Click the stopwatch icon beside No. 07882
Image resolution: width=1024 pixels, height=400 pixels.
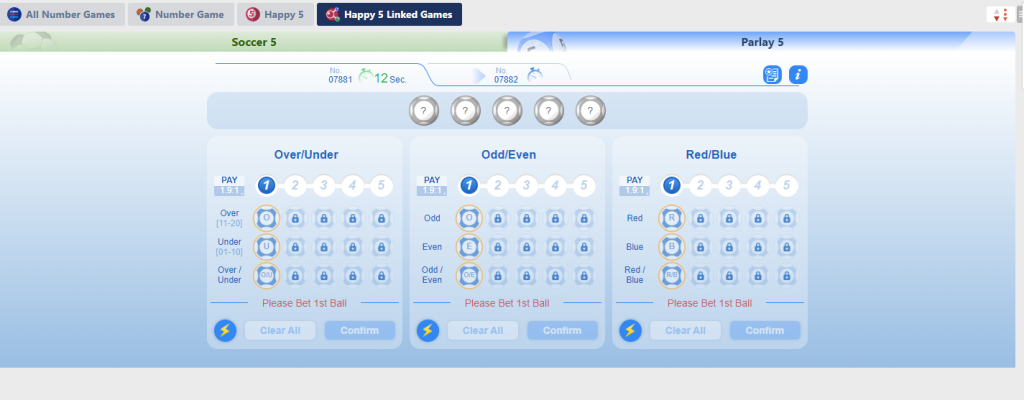pos(535,75)
